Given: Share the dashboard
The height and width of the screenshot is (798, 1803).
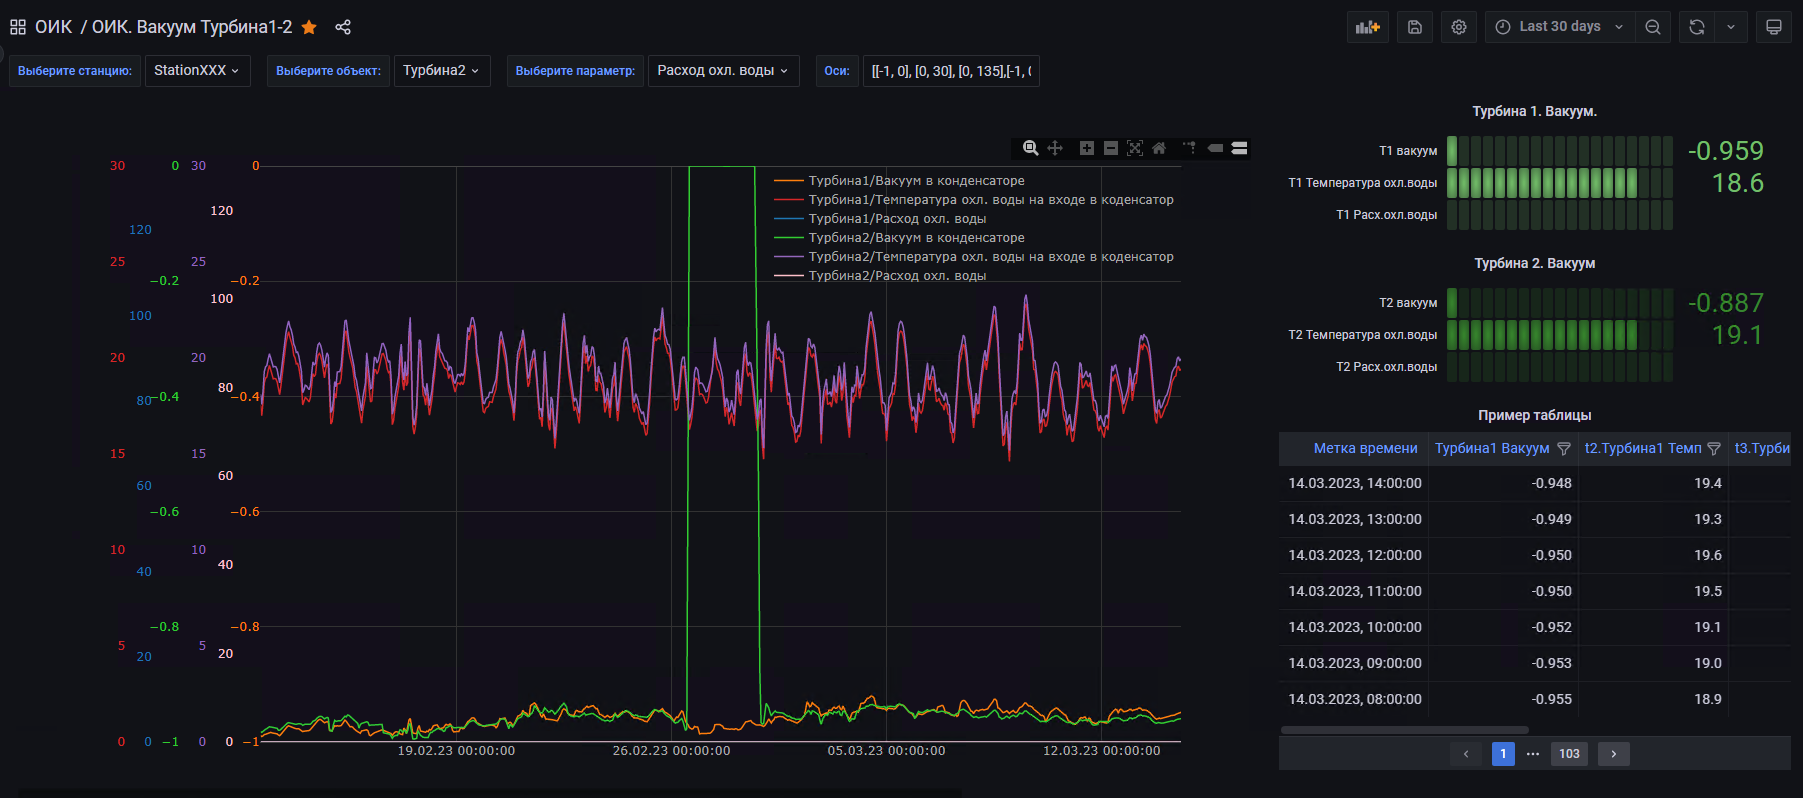Looking at the screenshot, I should pos(343,27).
